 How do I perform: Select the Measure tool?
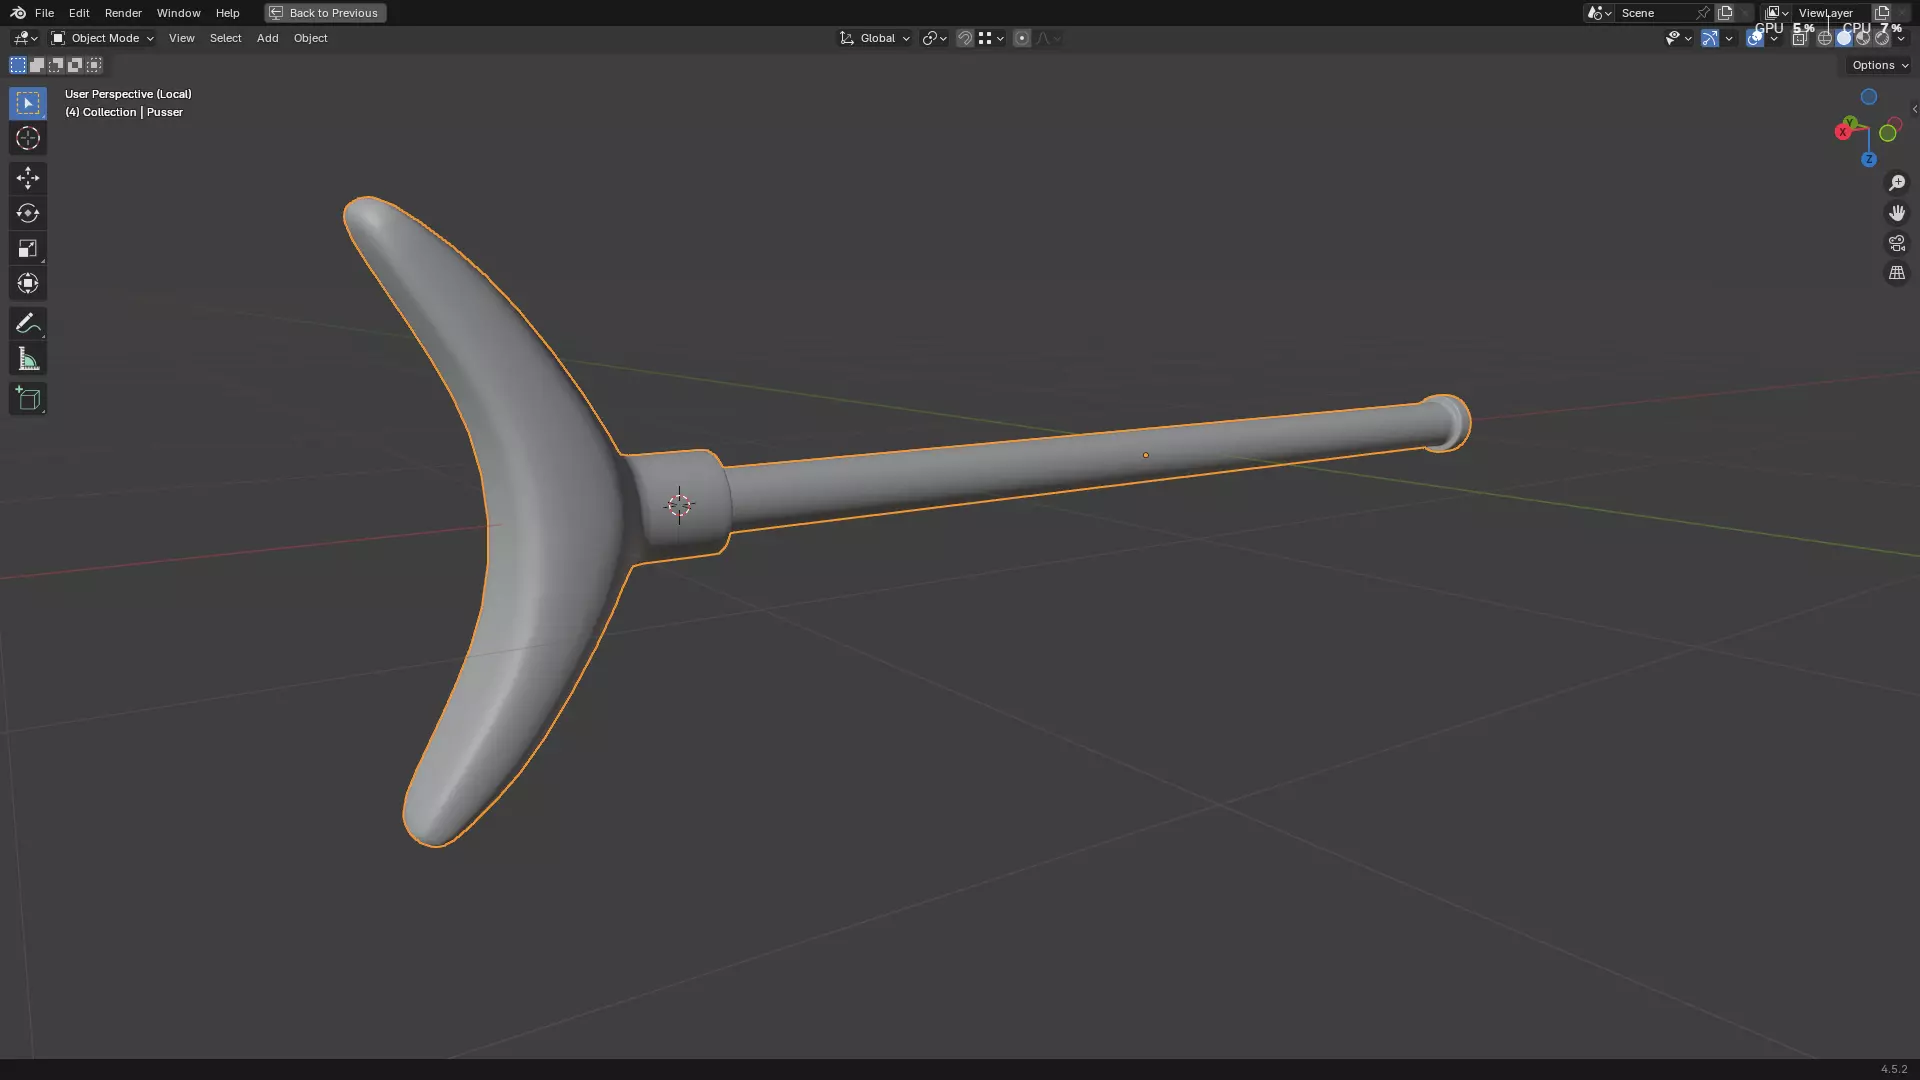click(28, 359)
